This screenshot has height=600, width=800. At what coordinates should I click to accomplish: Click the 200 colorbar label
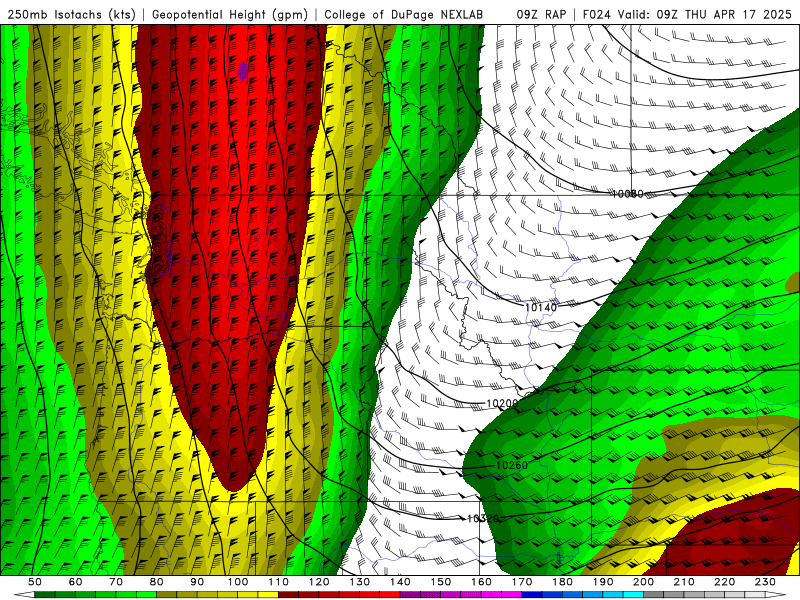pos(643,582)
